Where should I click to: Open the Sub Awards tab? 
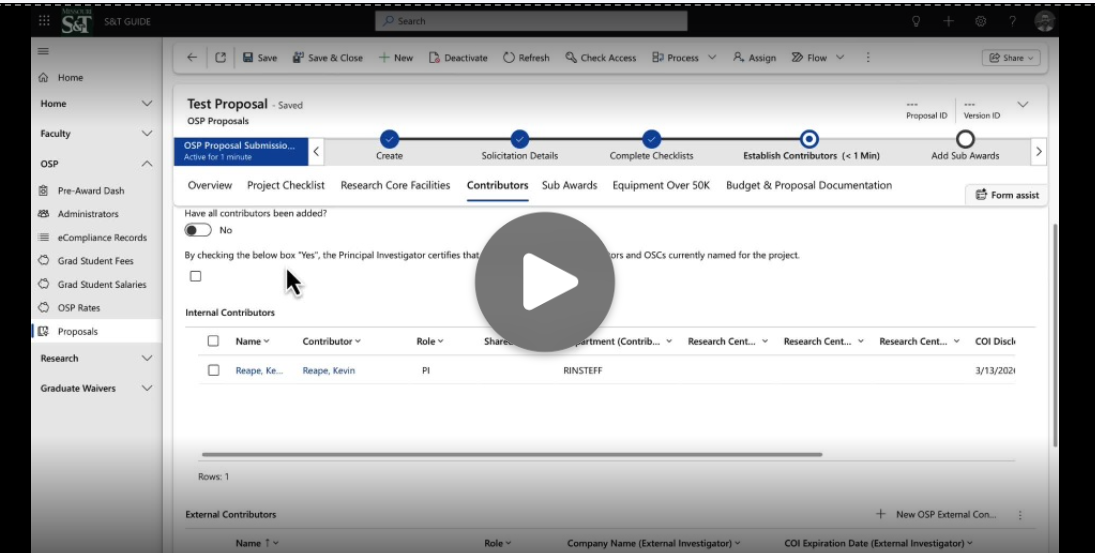pos(569,185)
